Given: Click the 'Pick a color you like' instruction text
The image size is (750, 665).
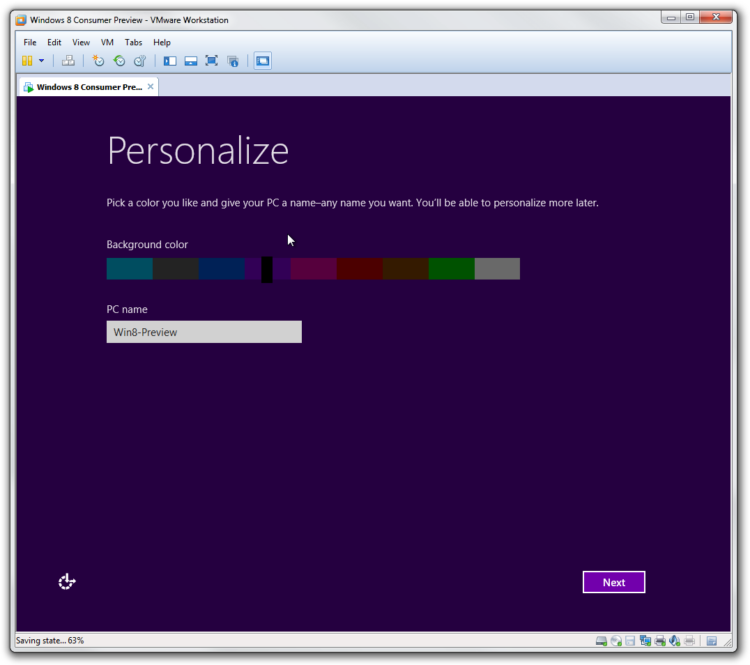Looking at the screenshot, I should click(x=352, y=203).
